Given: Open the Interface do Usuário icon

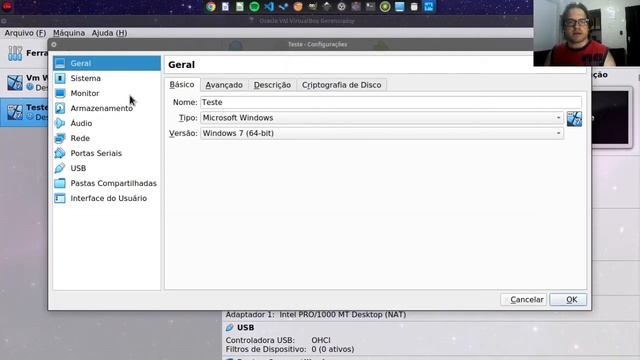Looking at the screenshot, I should click(60, 198).
